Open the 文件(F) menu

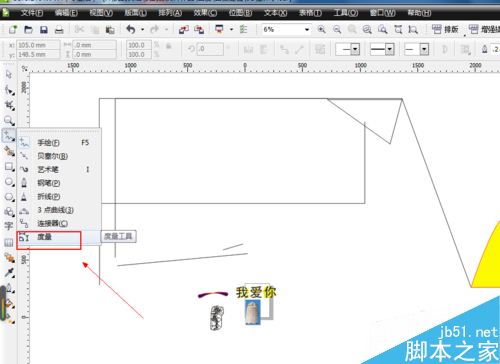(32, 13)
